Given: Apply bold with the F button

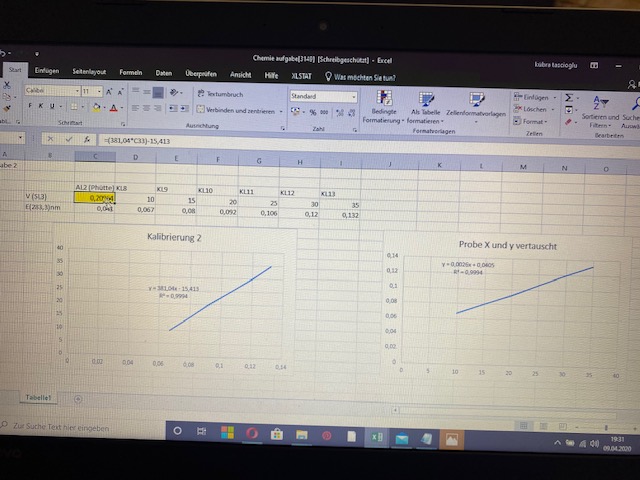Looking at the screenshot, I should click(30, 106).
